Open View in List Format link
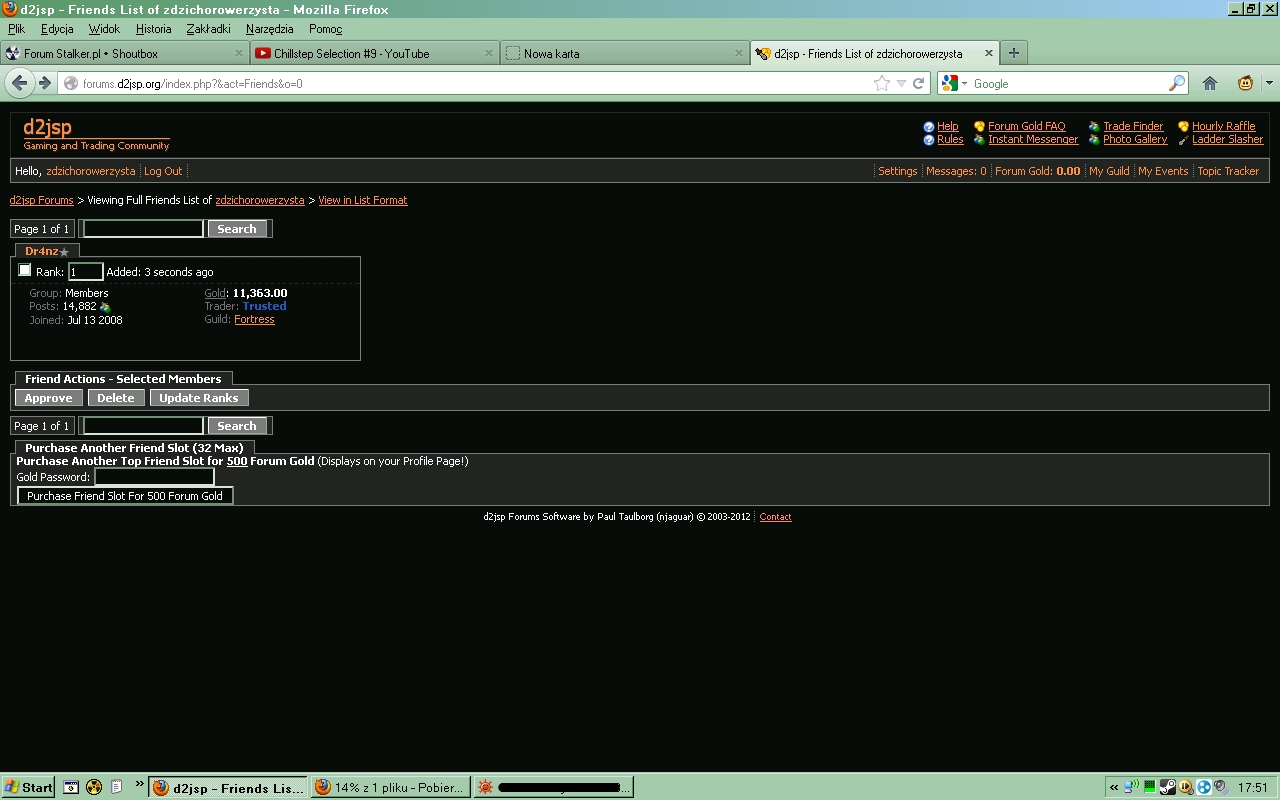Image resolution: width=1280 pixels, height=800 pixels. click(363, 200)
